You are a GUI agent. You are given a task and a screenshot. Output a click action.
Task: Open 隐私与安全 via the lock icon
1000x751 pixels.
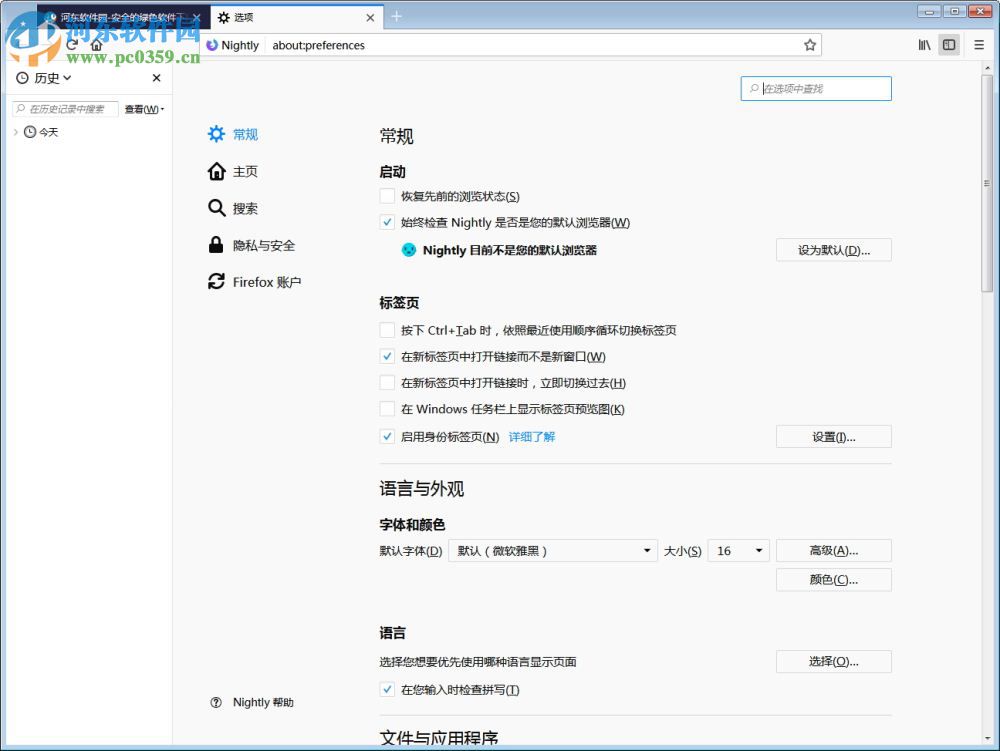[216, 245]
